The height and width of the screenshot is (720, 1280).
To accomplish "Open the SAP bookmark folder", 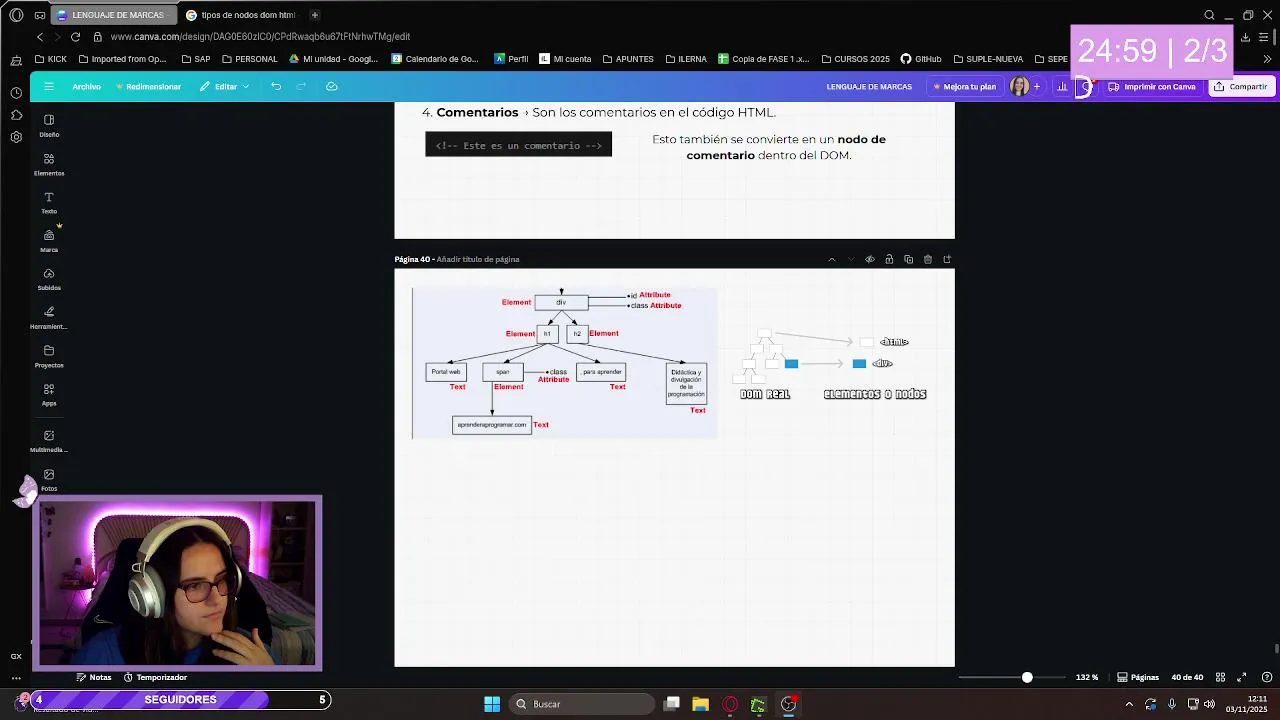I will coord(196,59).
